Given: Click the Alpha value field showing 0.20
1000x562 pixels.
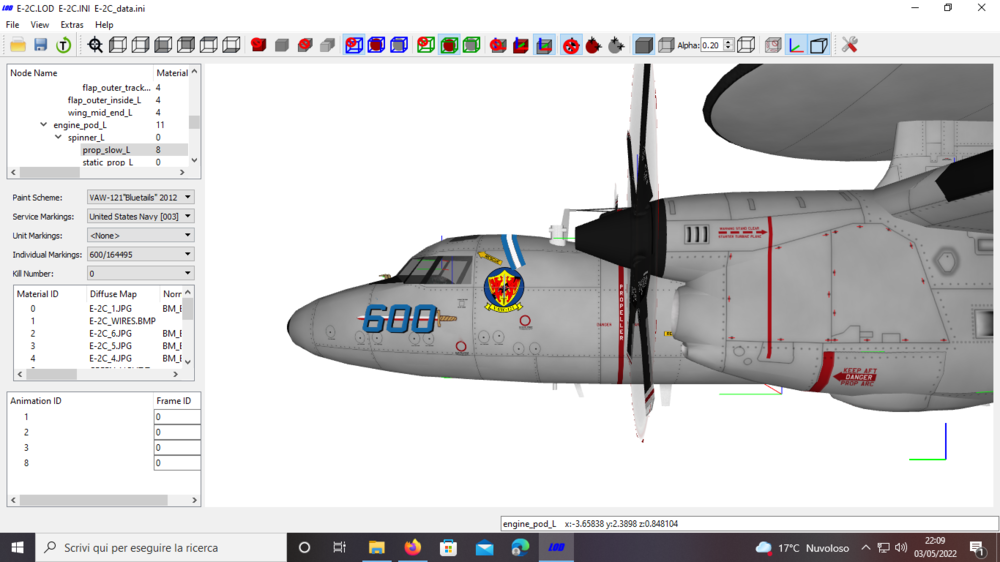Looking at the screenshot, I should tap(712, 45).
